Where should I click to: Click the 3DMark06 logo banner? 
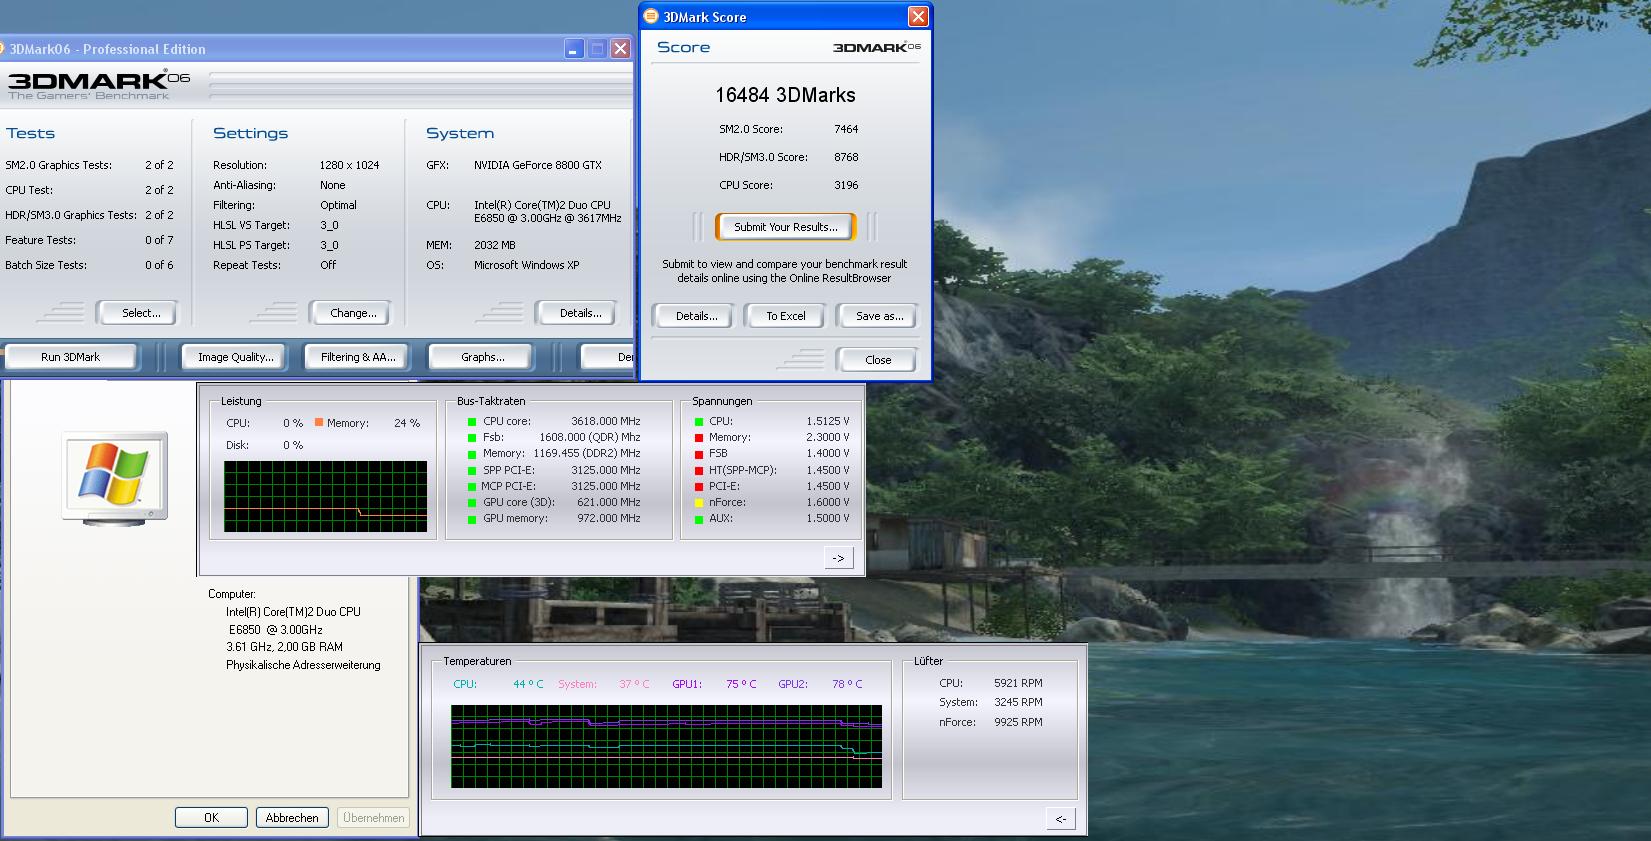99,85
